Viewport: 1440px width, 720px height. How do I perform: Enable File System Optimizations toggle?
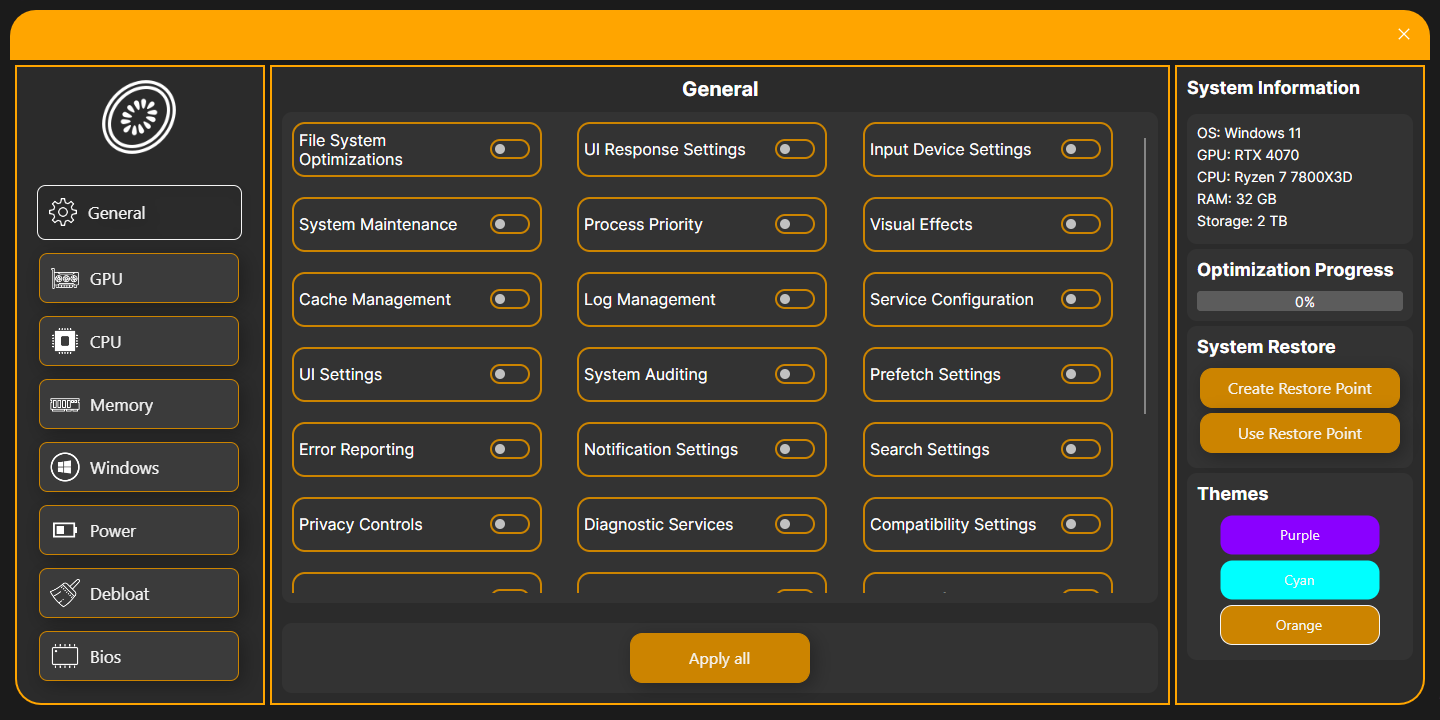(x=509, y=149)
